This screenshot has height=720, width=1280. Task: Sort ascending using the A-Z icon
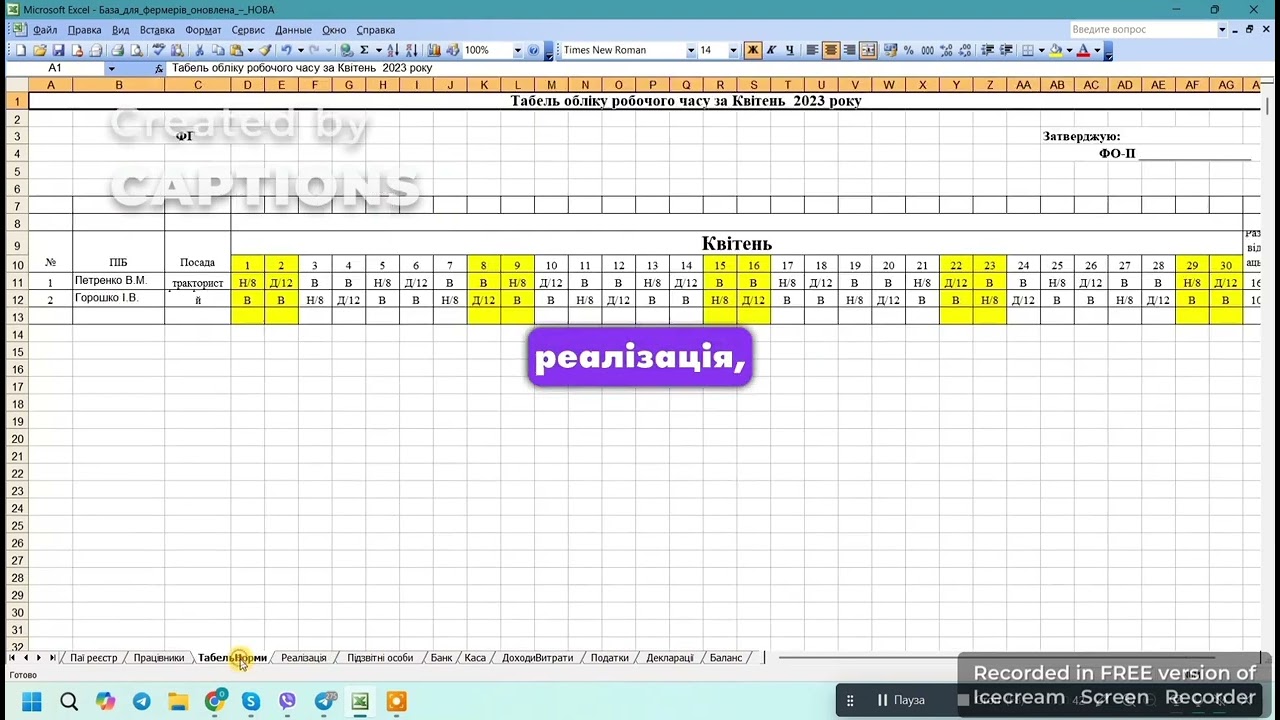(393, 50)
